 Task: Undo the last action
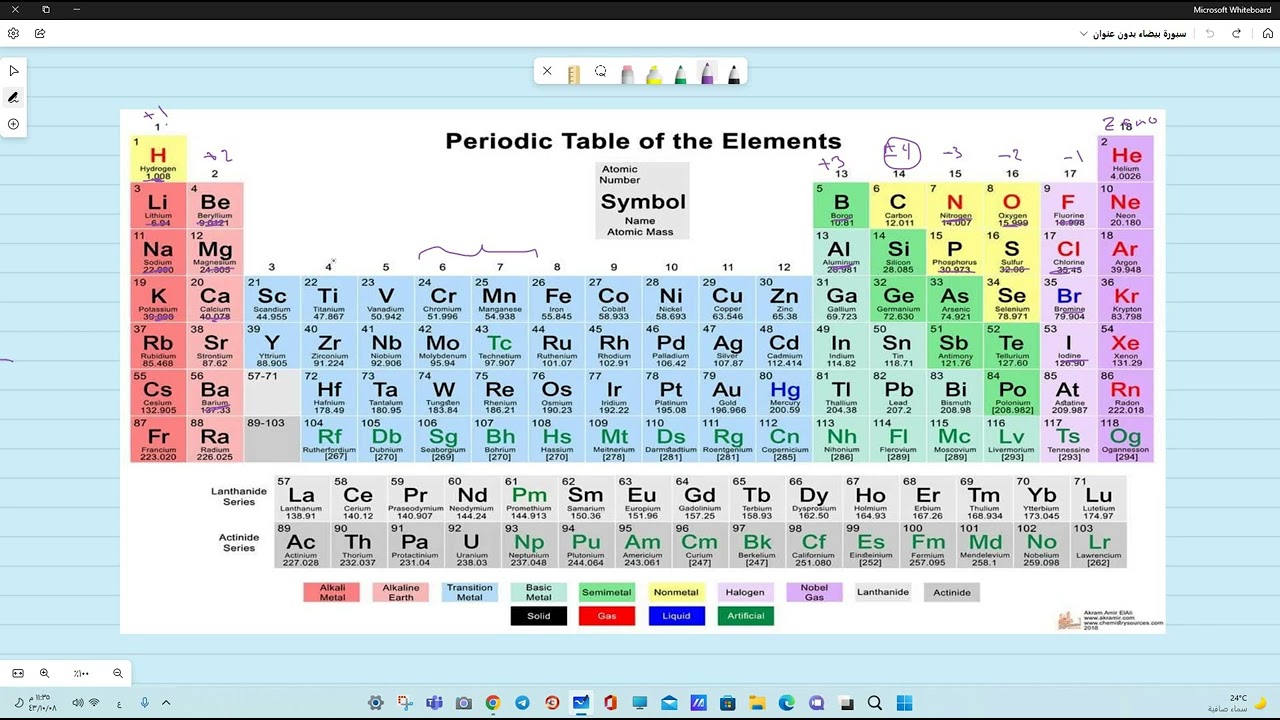(1210, 33)
